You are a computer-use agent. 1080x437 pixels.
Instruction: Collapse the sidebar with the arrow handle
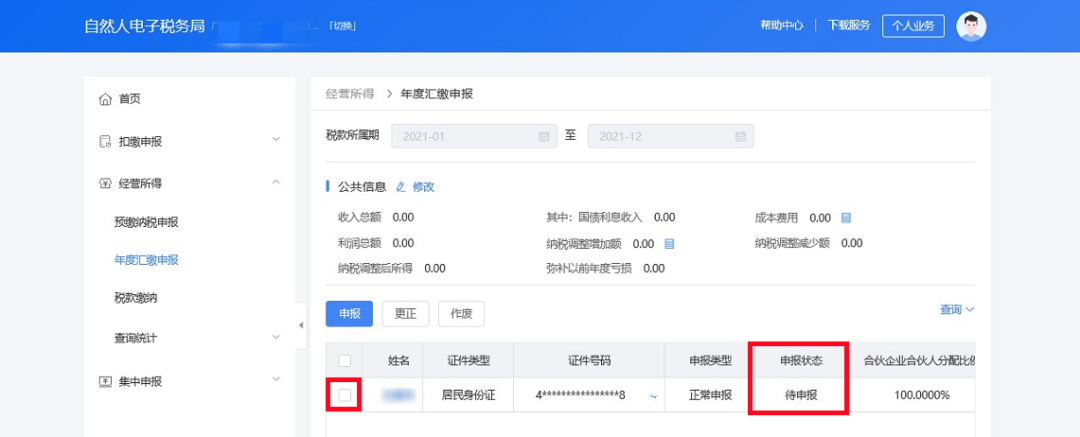(x=301, y=325)
